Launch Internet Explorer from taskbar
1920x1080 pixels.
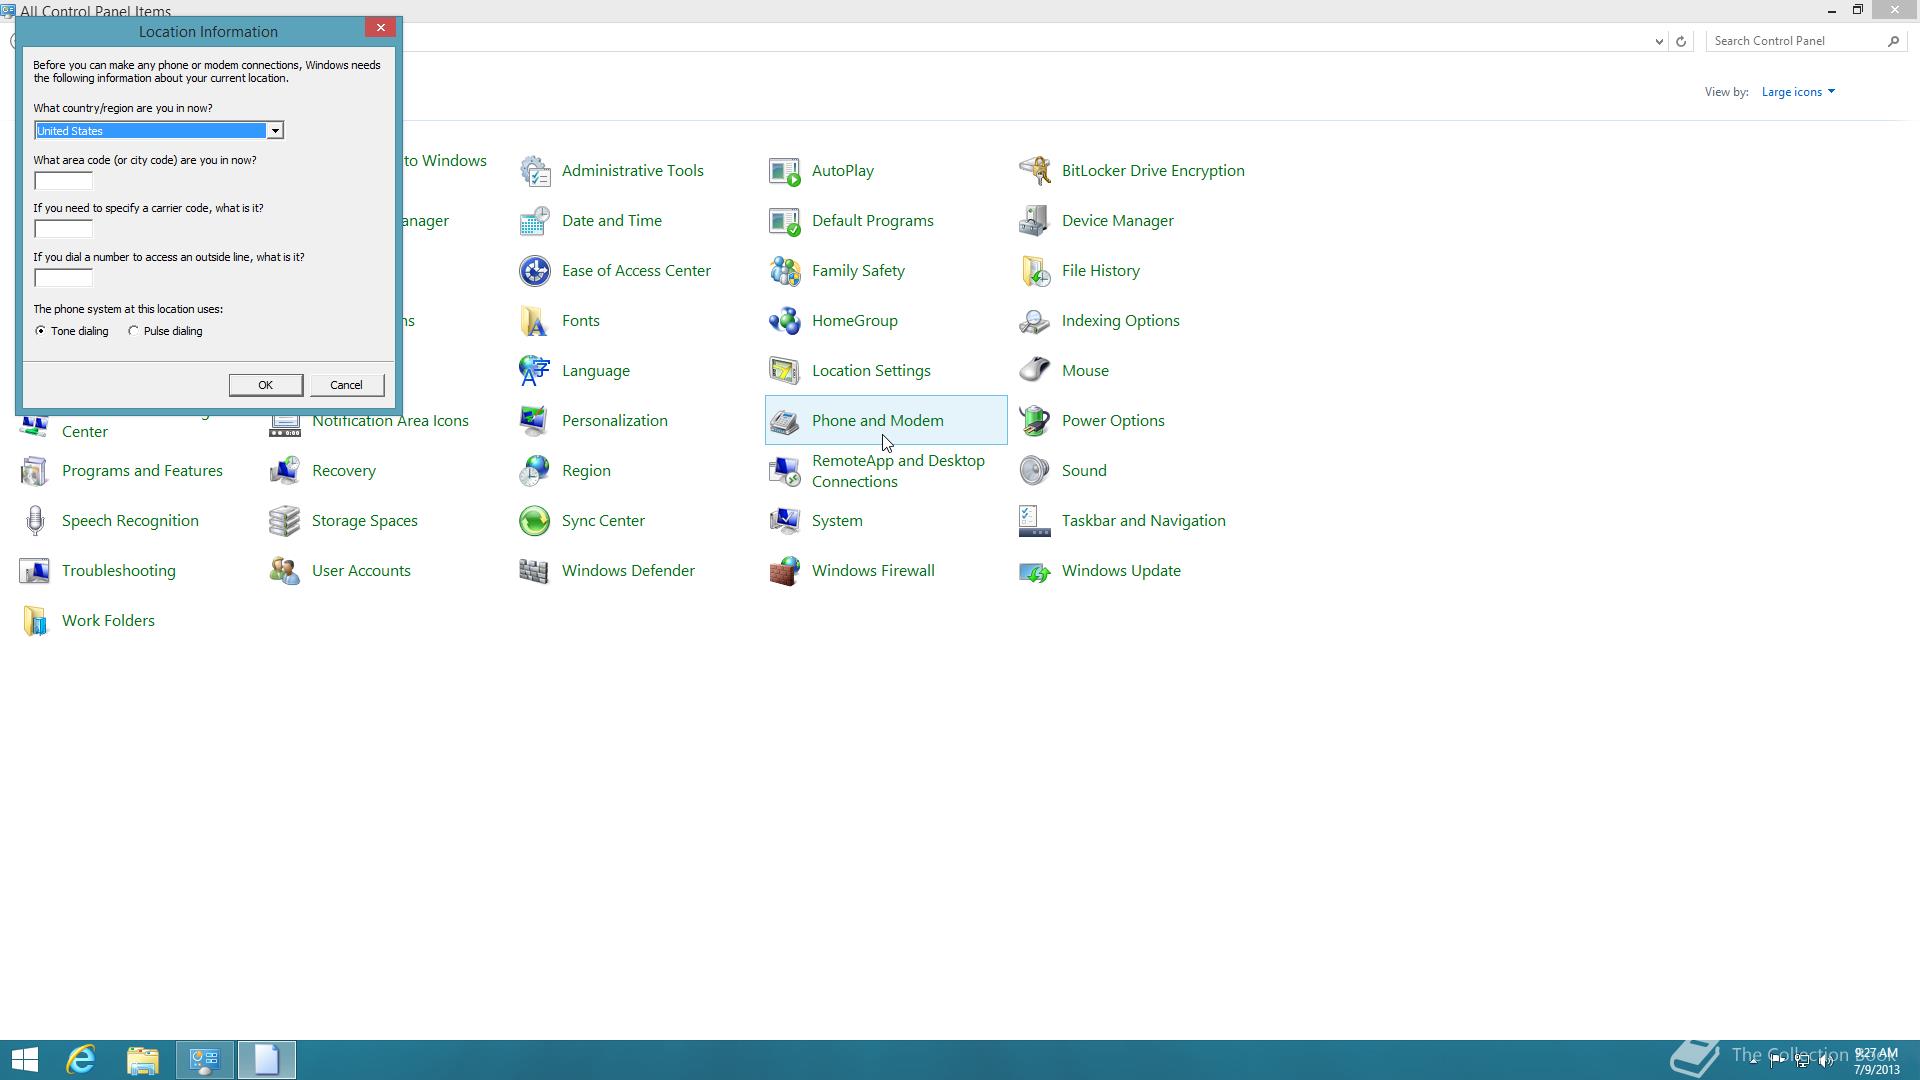pos(80,1060)
